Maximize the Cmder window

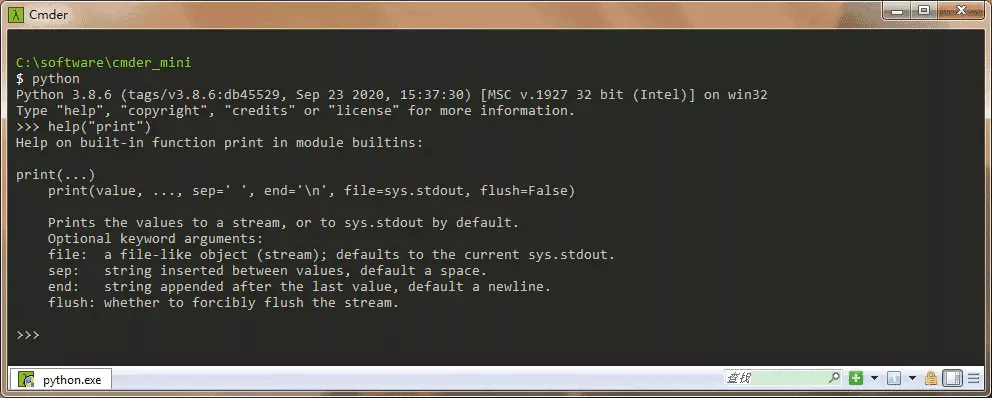924,10
